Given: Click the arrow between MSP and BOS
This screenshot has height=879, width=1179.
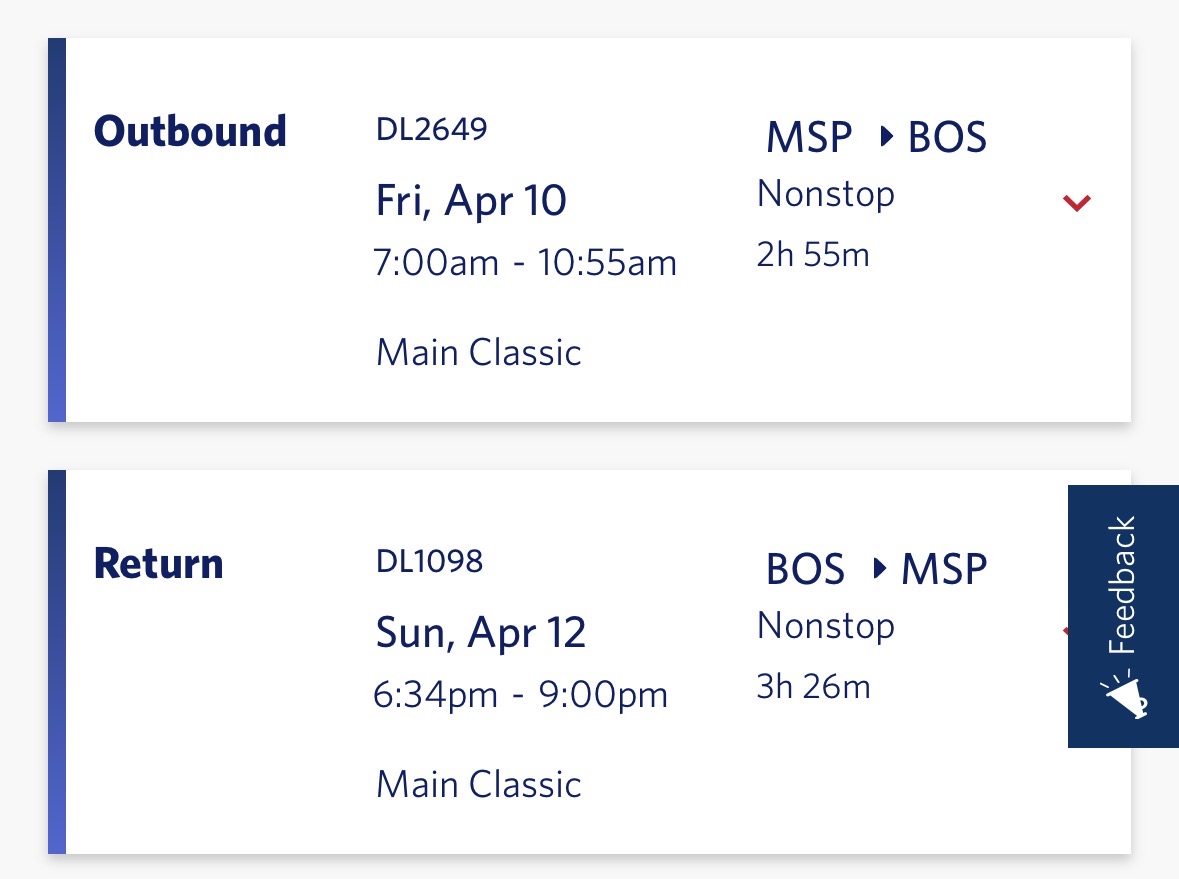Looking at the screenshot, I should pos(885,138).
